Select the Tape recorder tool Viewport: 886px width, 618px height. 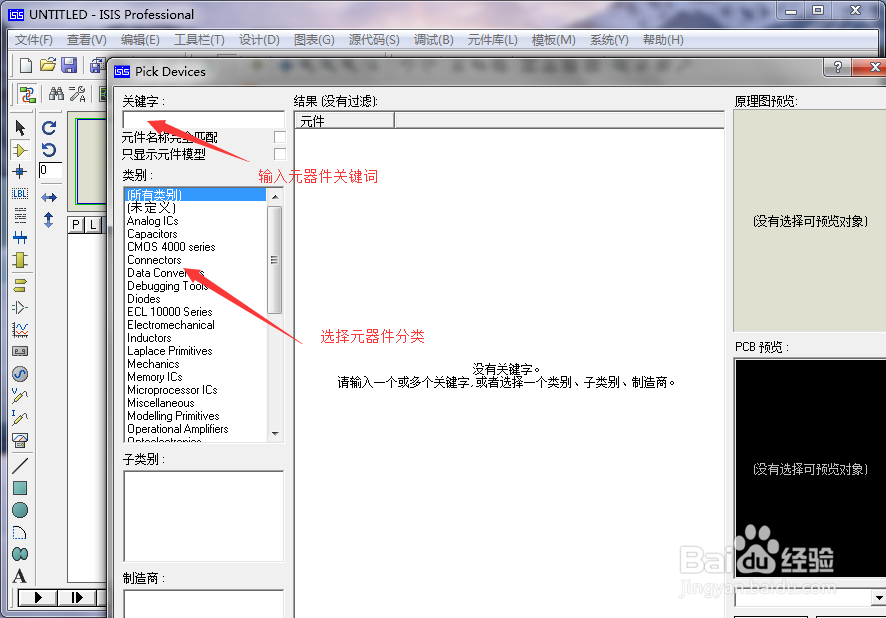(20, 351)
